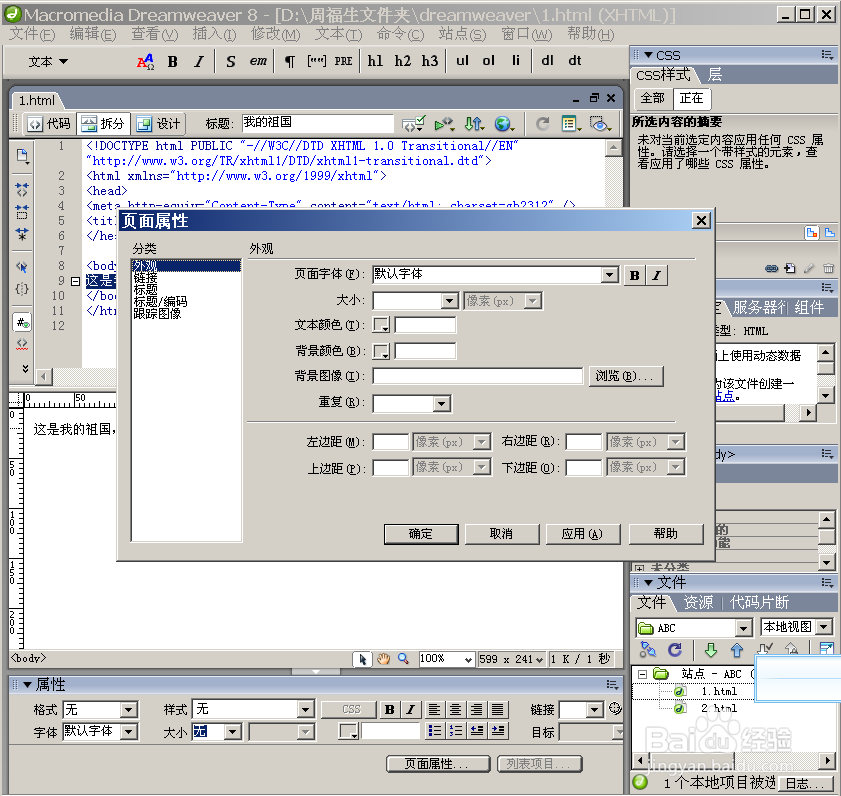This screenshot has width=841, height=796.
Task: Click the Help button in dialog
Action: [x=666, y=534]
